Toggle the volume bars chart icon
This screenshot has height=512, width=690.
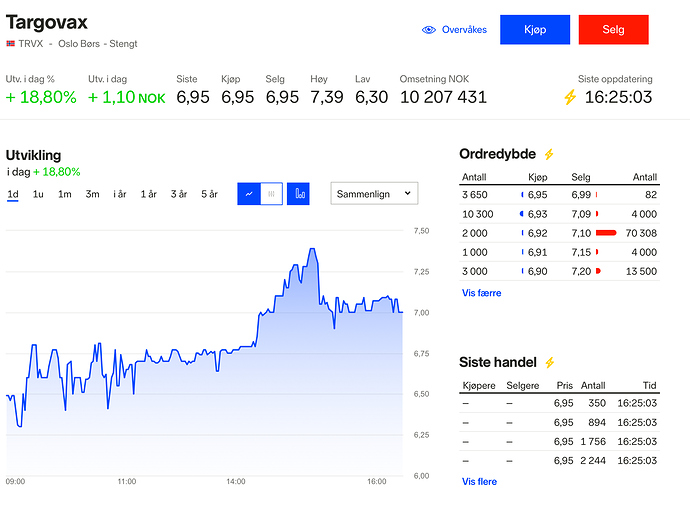pyautogui.click(x=298, y=194)
